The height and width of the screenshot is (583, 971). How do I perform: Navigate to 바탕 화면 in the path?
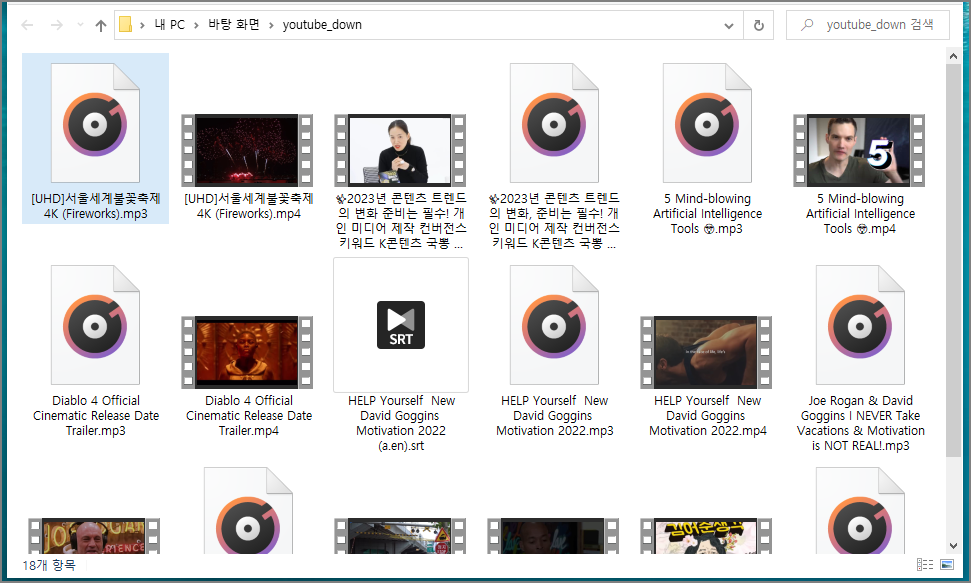tap(234, 25)
